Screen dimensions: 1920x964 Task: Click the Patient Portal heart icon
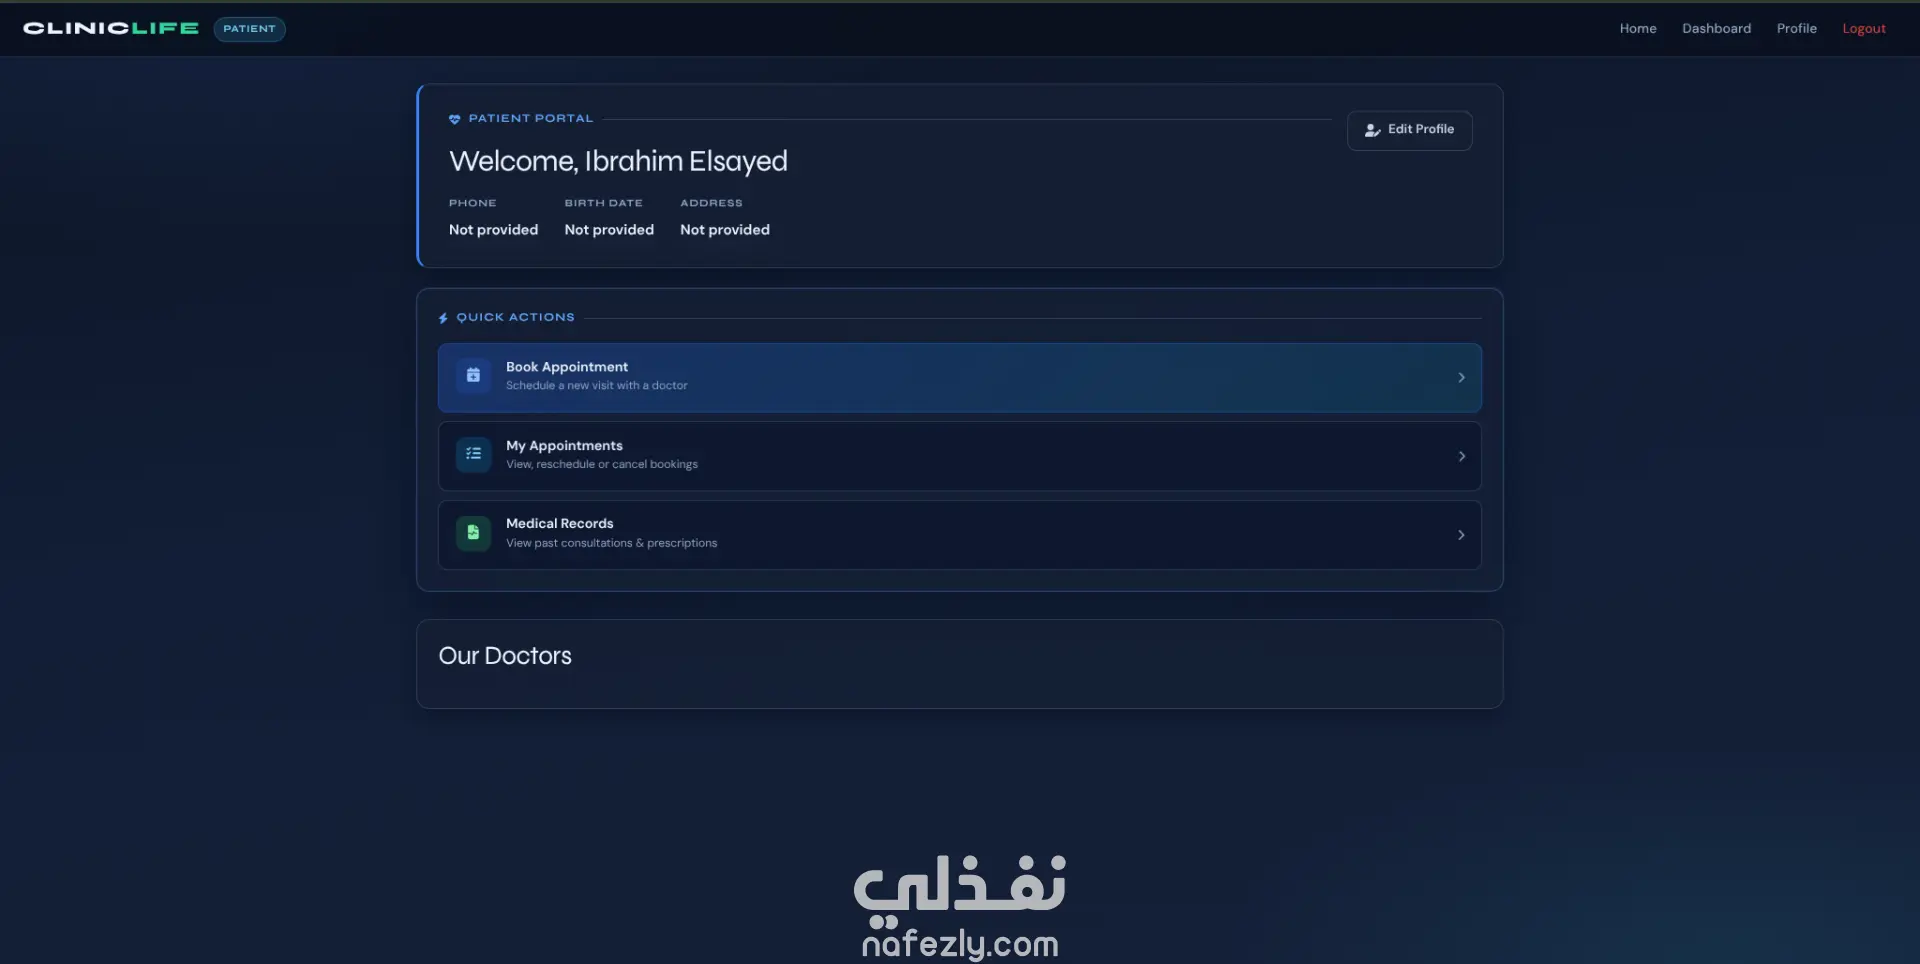455,119
